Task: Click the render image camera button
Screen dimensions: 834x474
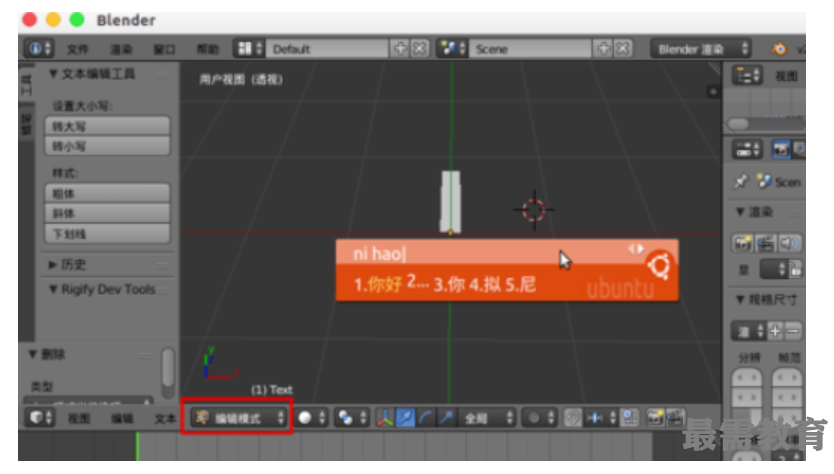Action: (x=743, y=243)
